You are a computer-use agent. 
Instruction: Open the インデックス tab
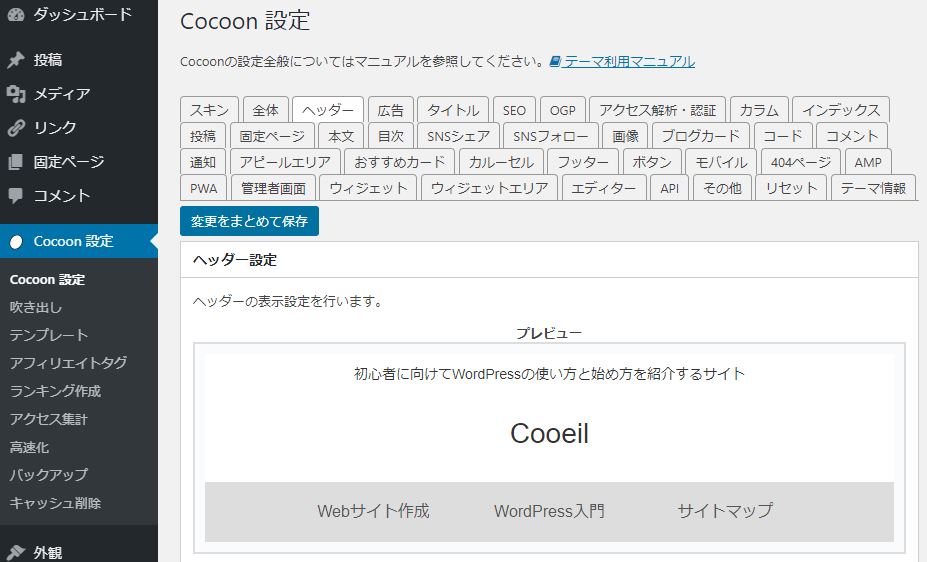tap(841, 110)
